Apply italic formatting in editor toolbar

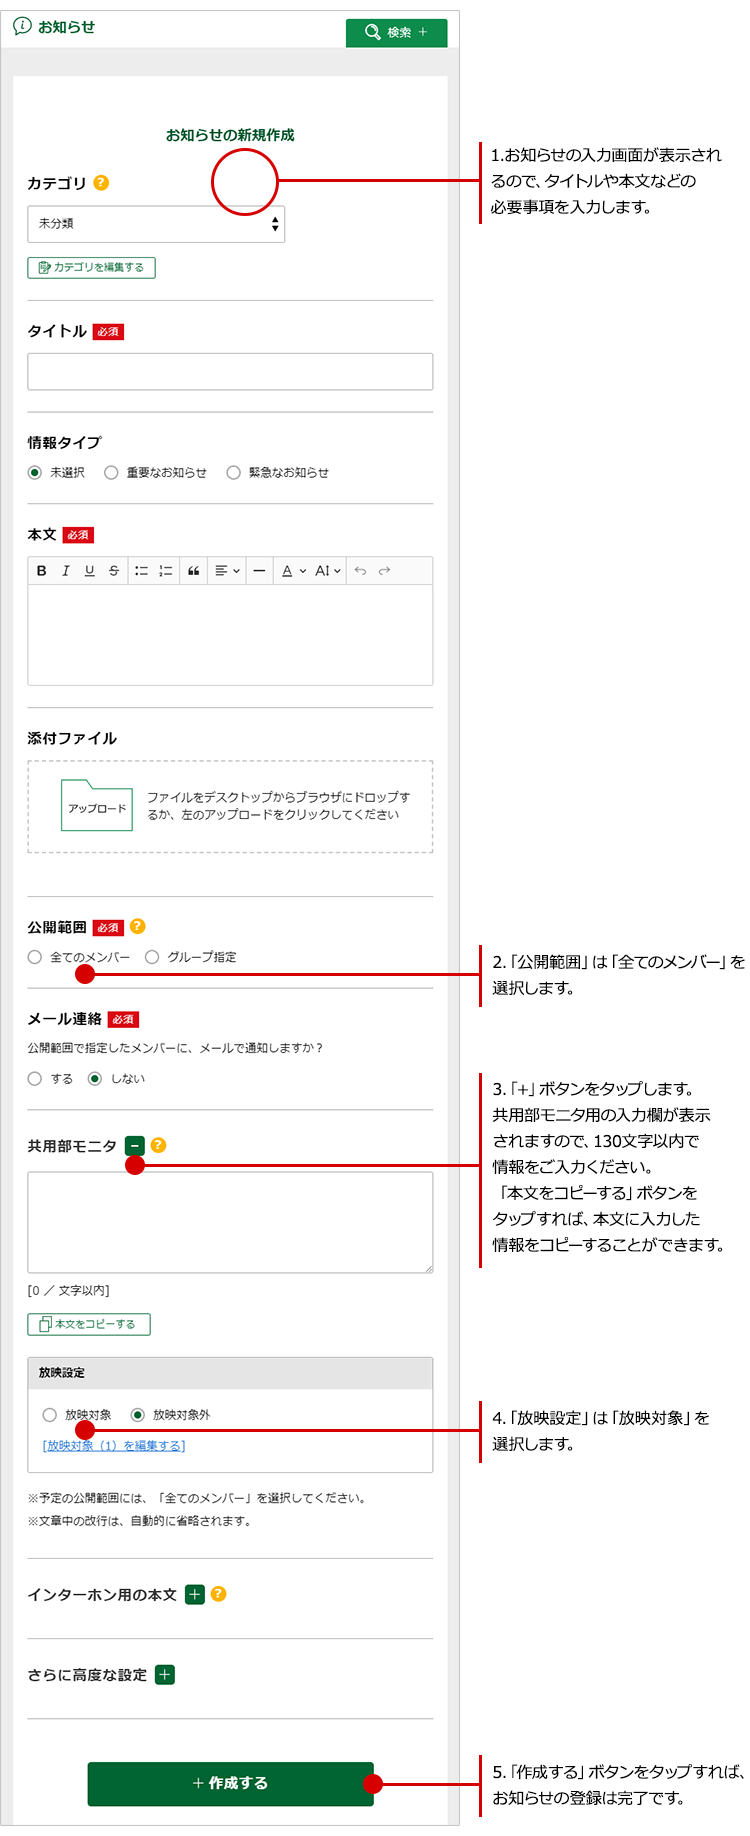click(x=66, y=571)
